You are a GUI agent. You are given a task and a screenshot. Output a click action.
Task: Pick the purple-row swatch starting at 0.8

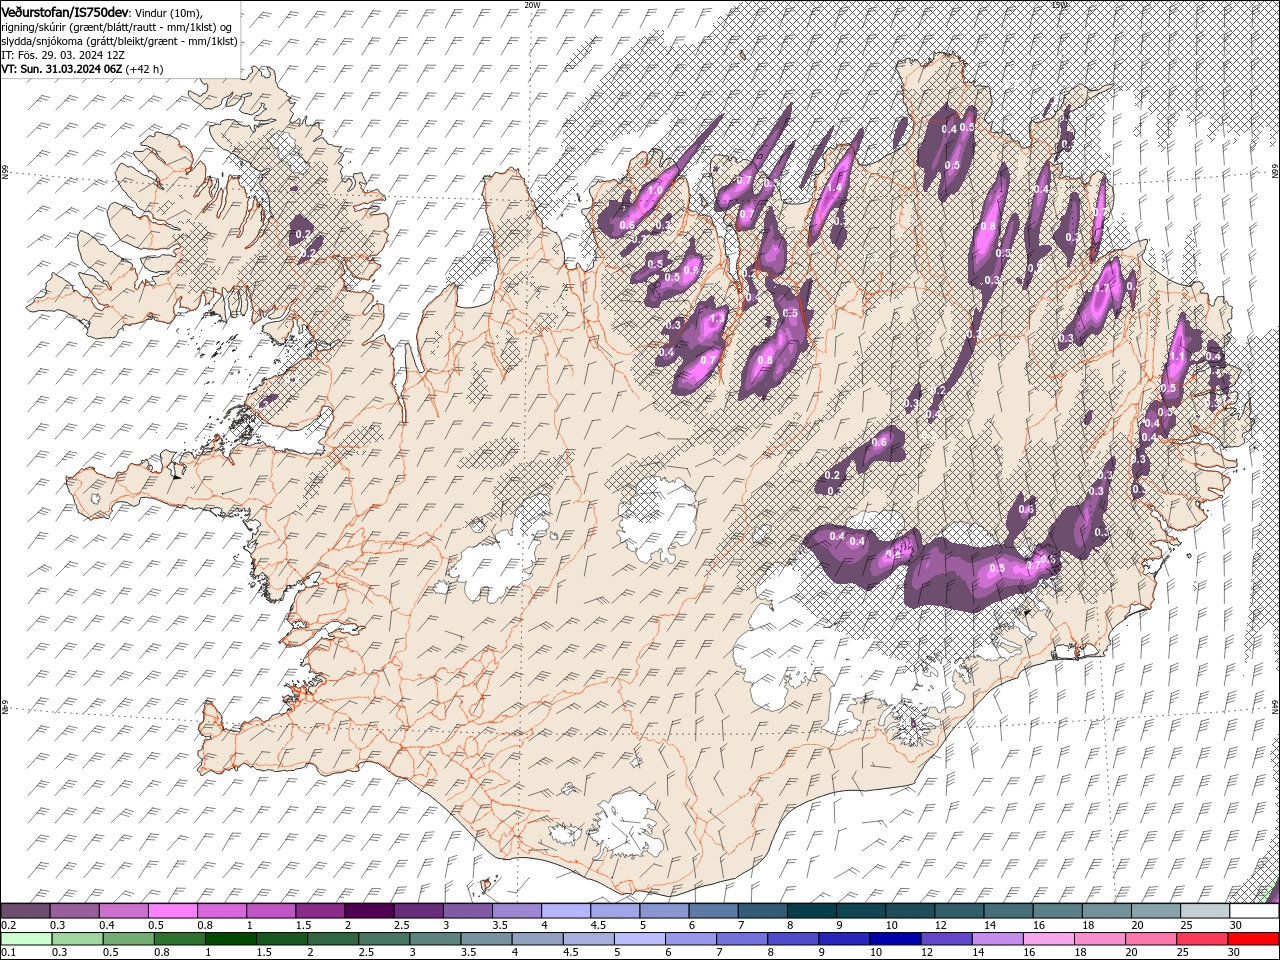click(x=221, y=911)
